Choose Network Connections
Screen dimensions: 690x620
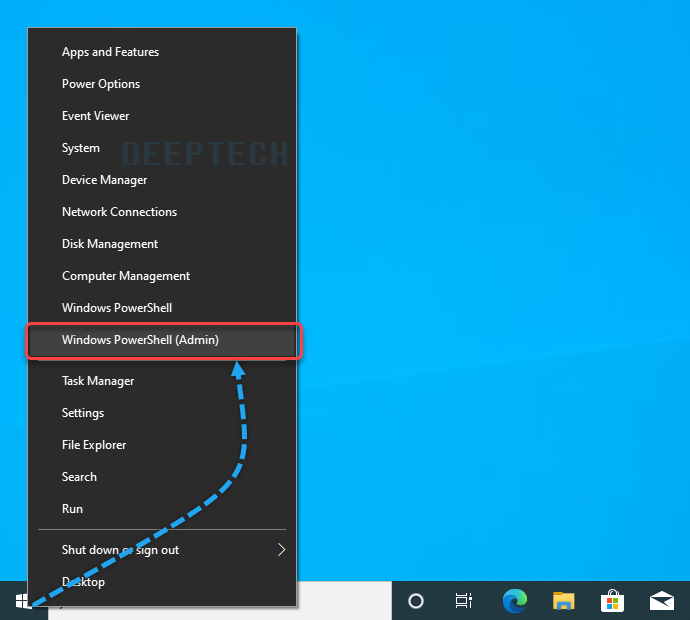point(162,212)
